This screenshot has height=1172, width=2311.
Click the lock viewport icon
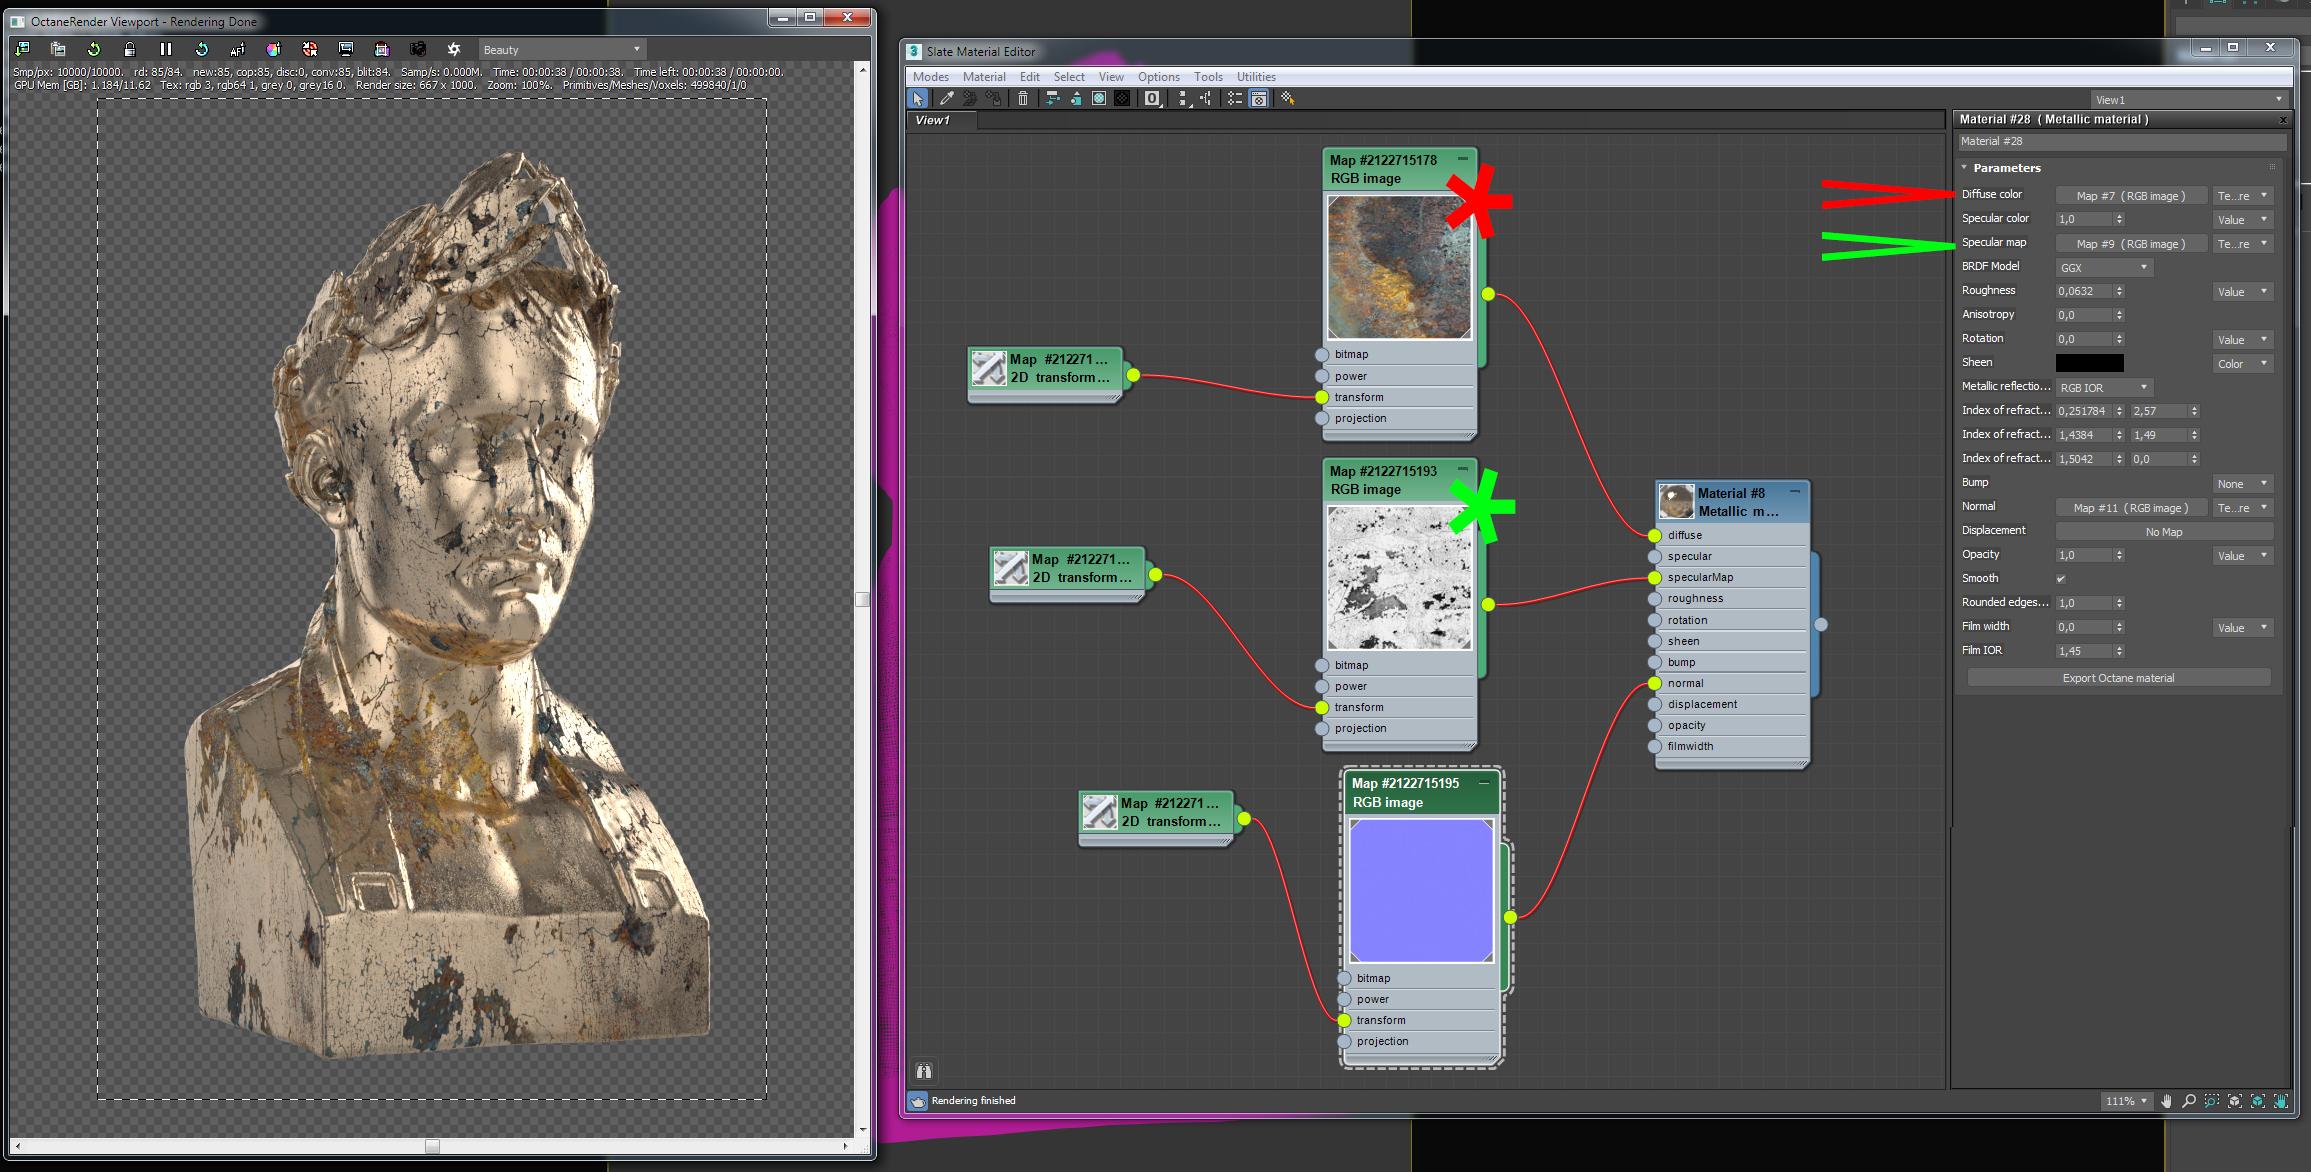pos(130,49)
